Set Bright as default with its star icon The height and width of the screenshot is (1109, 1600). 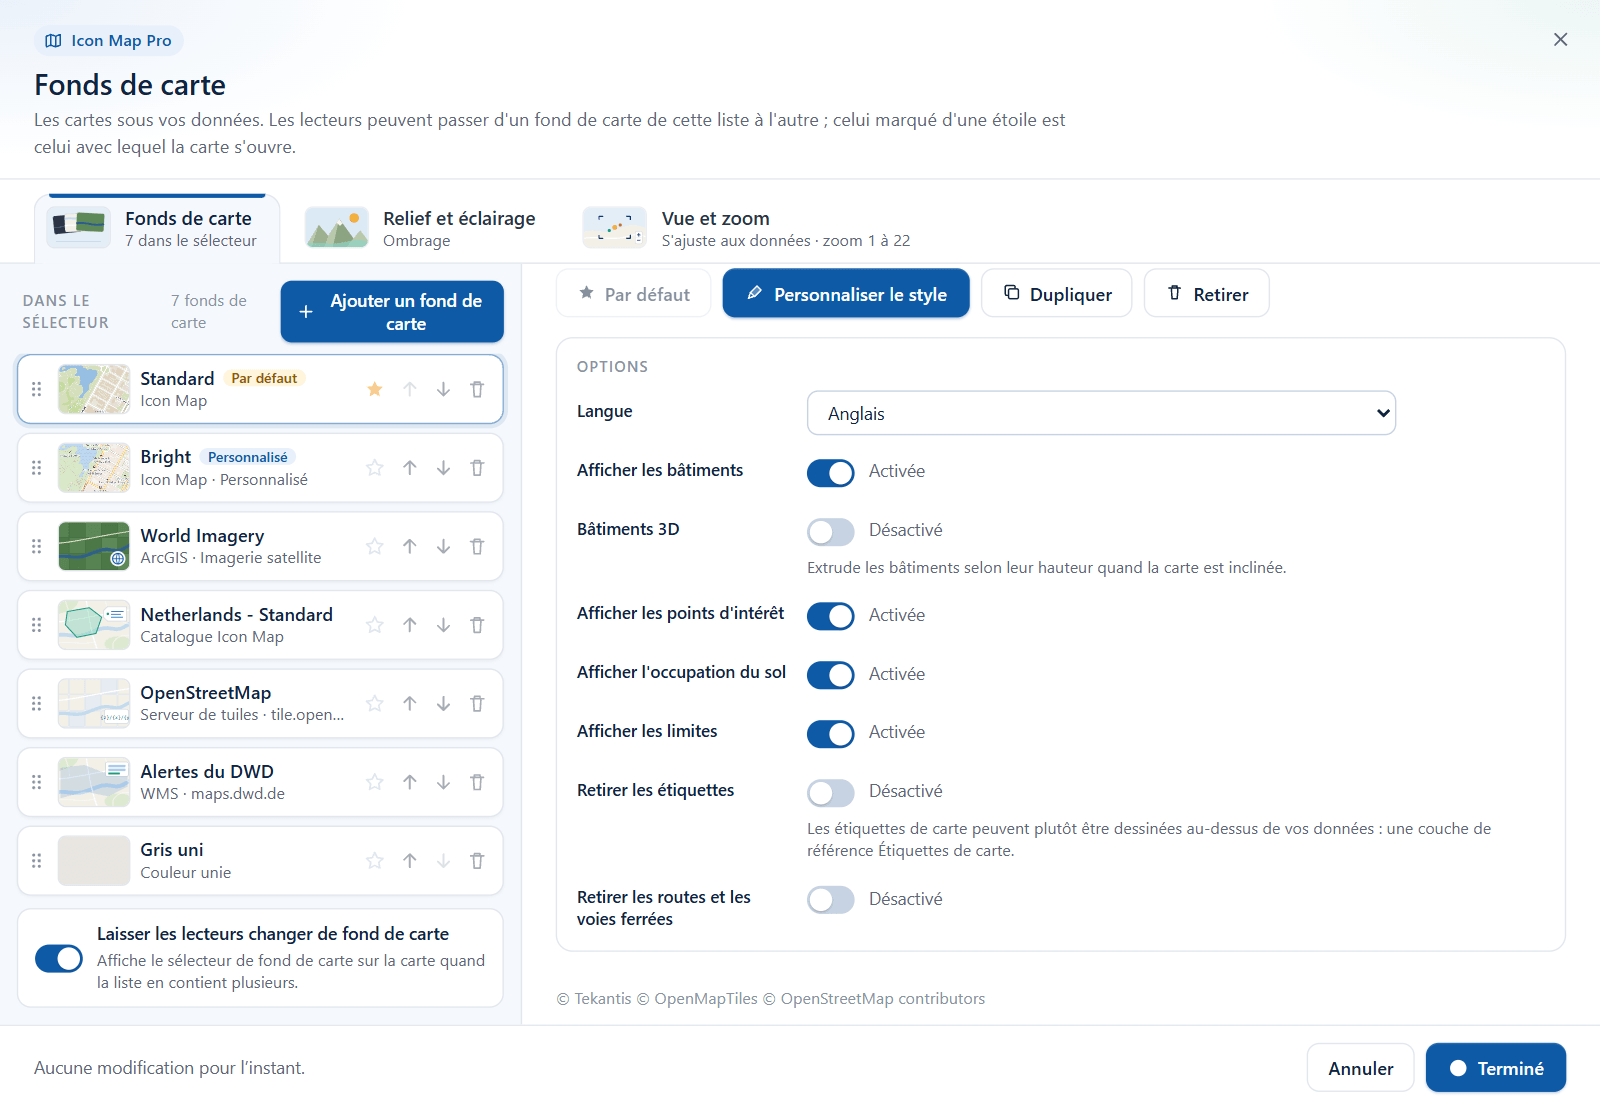pyautogui.click(x=375, y=468)
